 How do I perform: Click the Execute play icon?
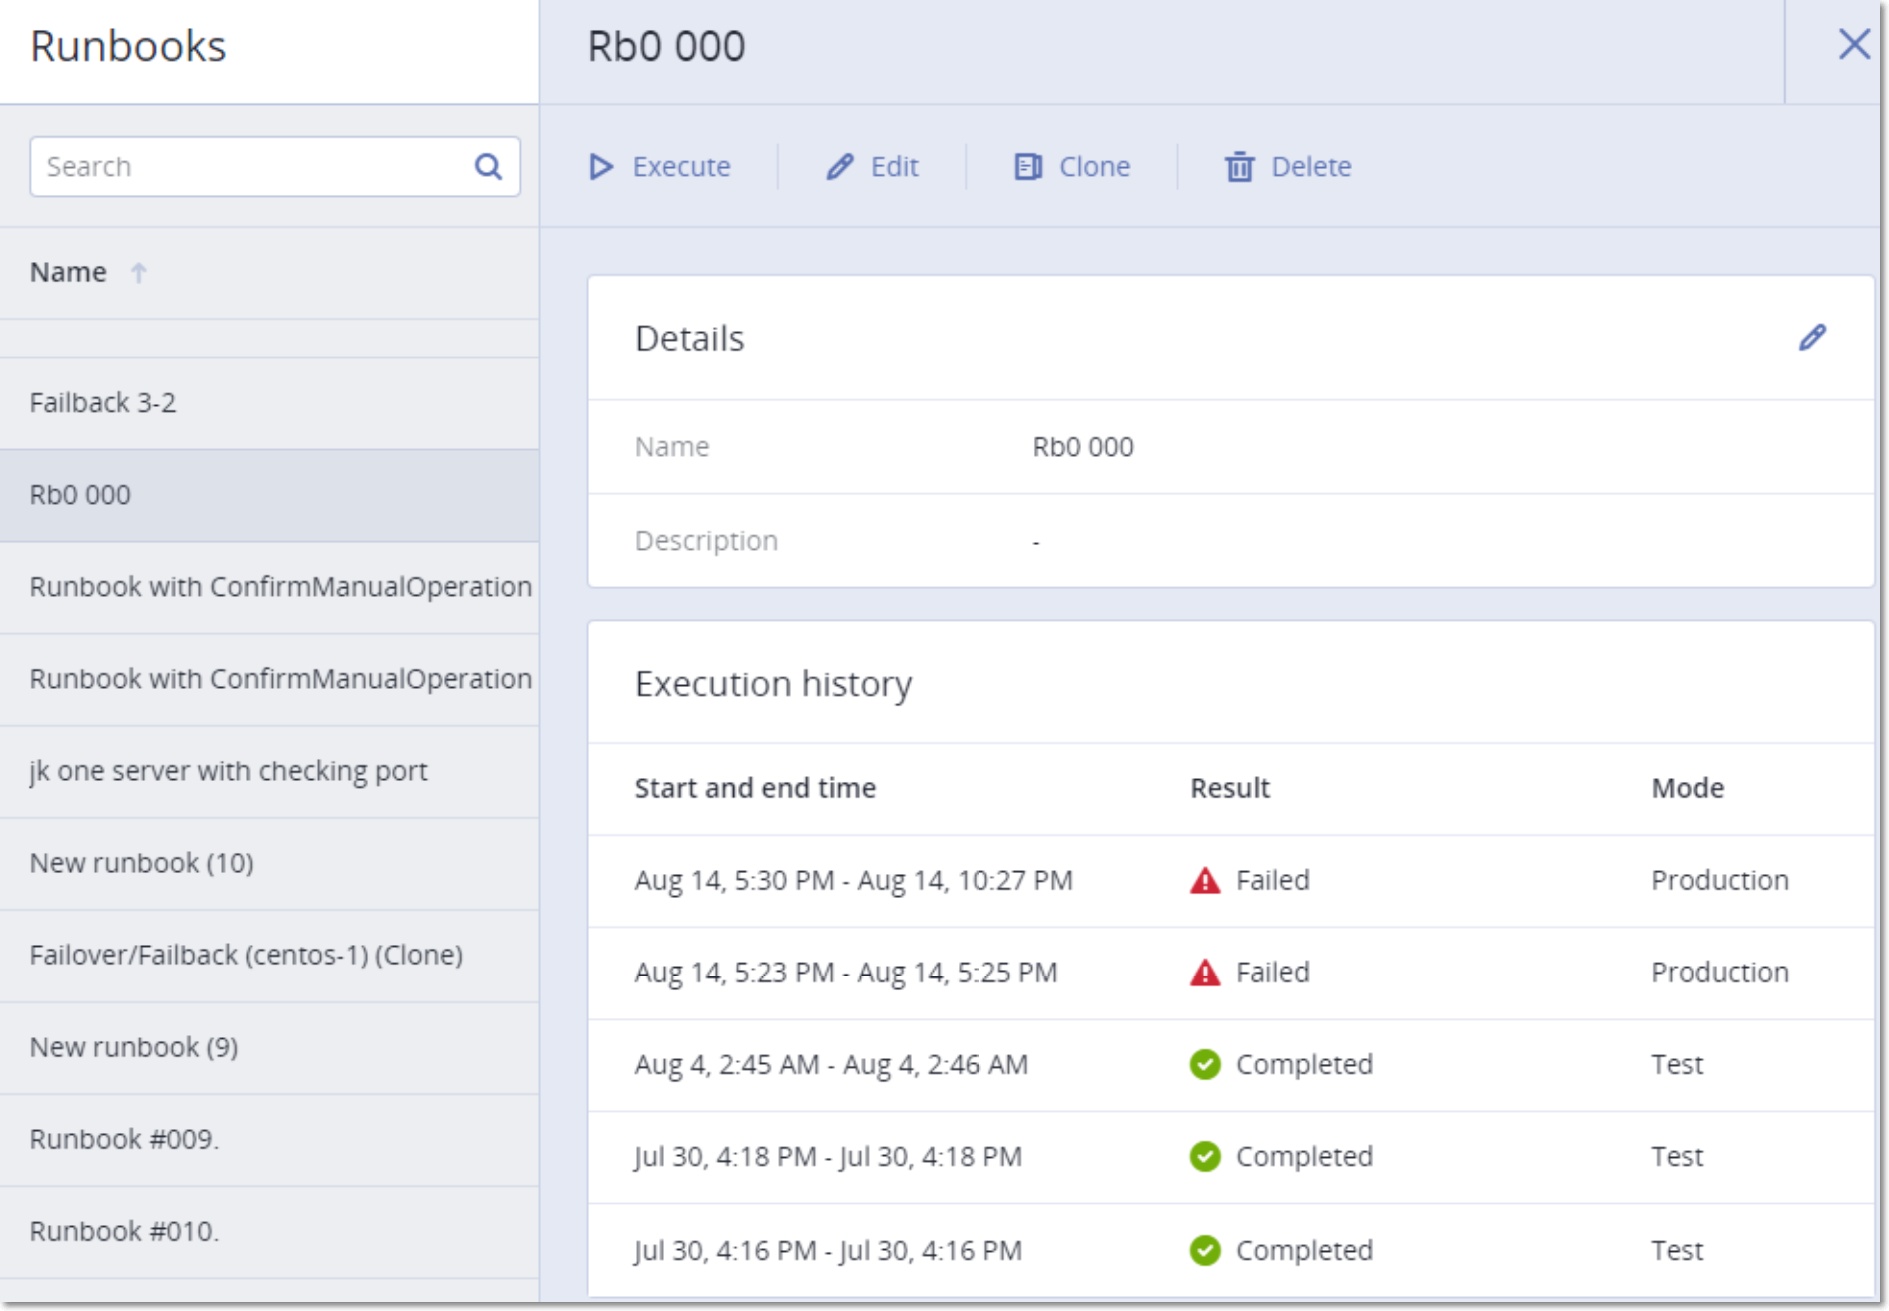coord(600,167)
